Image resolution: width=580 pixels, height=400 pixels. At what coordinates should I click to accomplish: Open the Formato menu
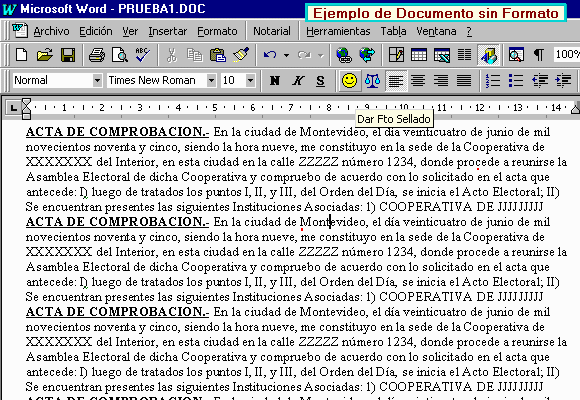coord(217,31)
